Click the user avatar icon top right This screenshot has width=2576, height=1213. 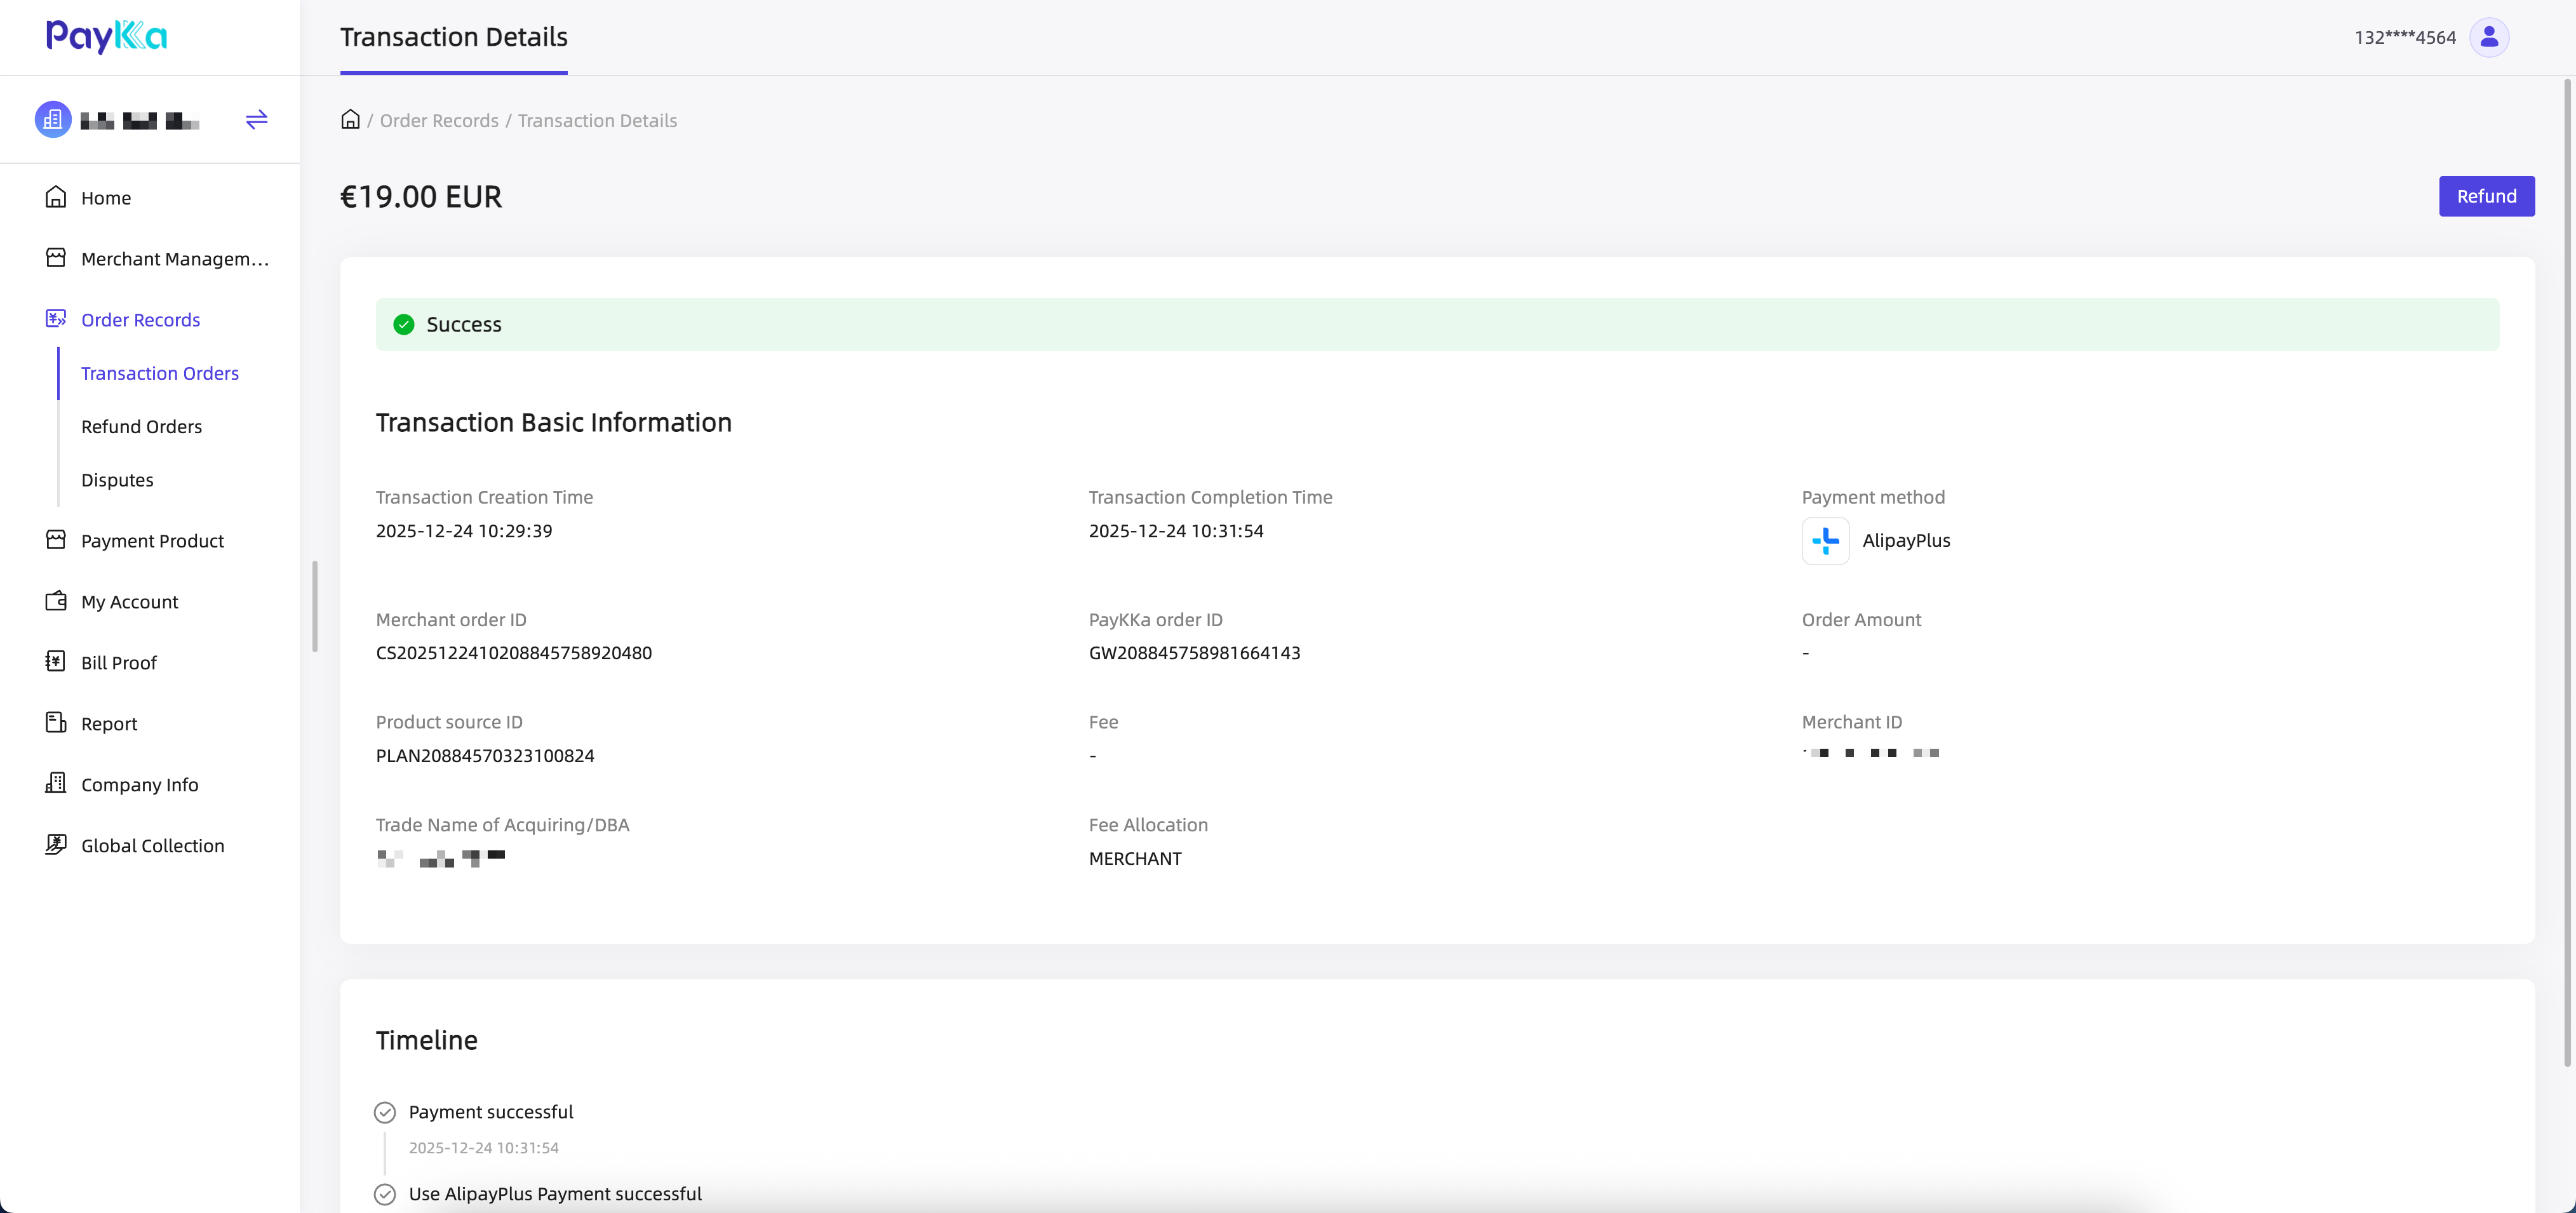coord(2488,37)
